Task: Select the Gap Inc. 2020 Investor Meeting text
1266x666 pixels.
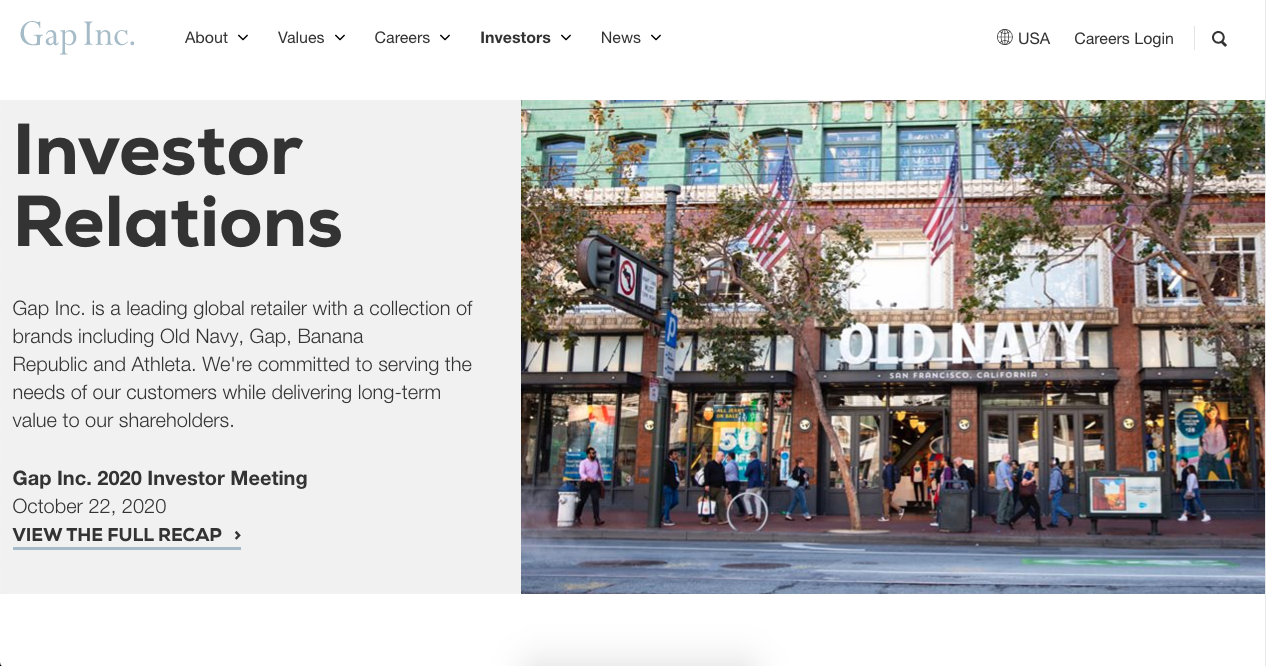Action: [159, 478]
